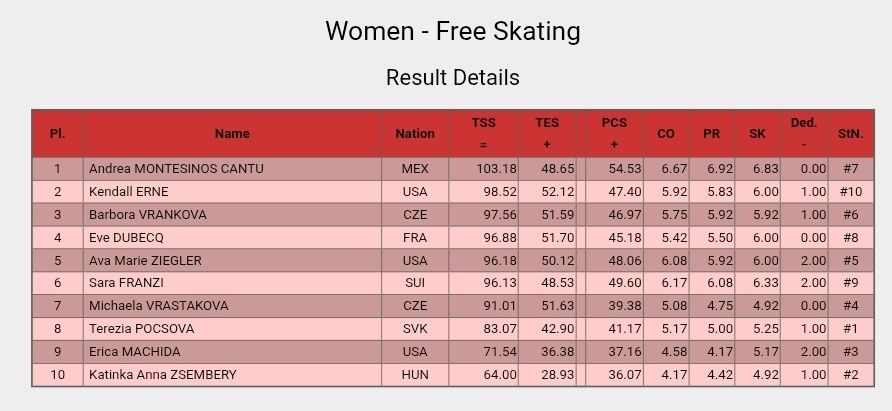Open Sara FRANZI's entry
The image size is (892, 411).
[126, 283]
